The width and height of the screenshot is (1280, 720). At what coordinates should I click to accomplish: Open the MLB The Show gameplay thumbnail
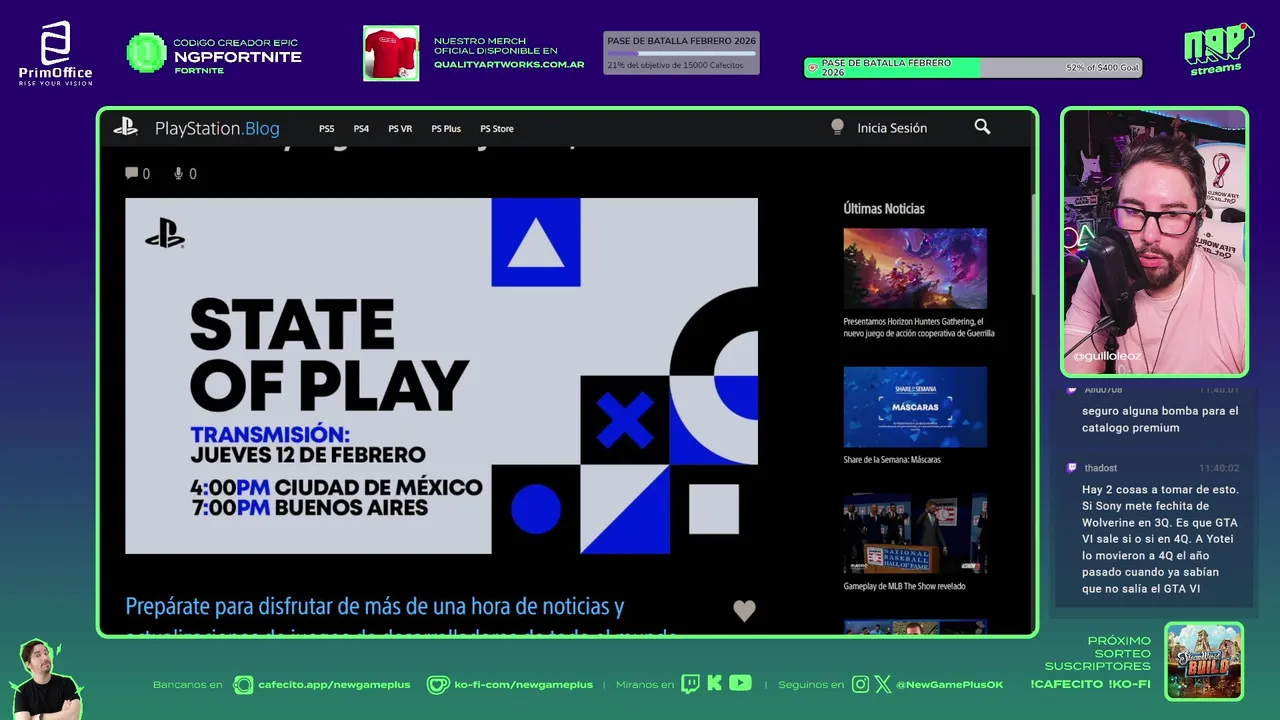tap(915, 533)
